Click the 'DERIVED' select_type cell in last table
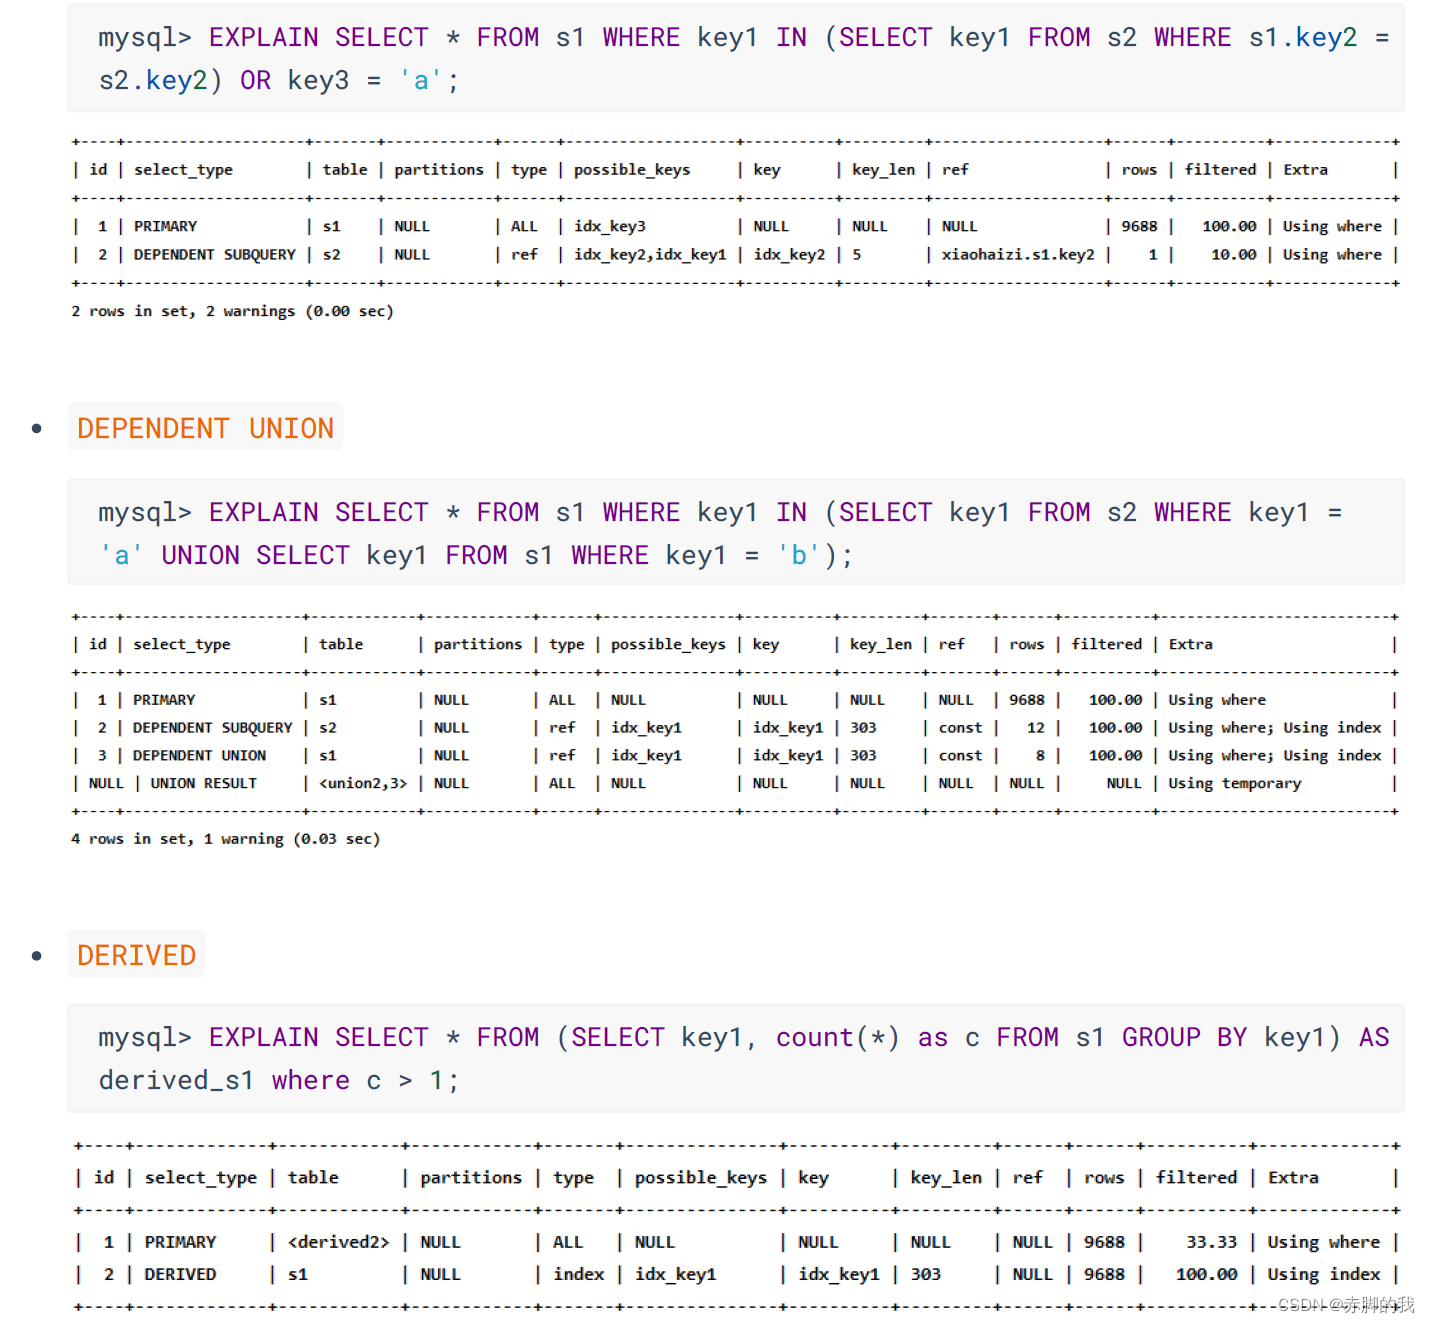This screenshot has width=1430, height=1323. (x=180, y=1274)
